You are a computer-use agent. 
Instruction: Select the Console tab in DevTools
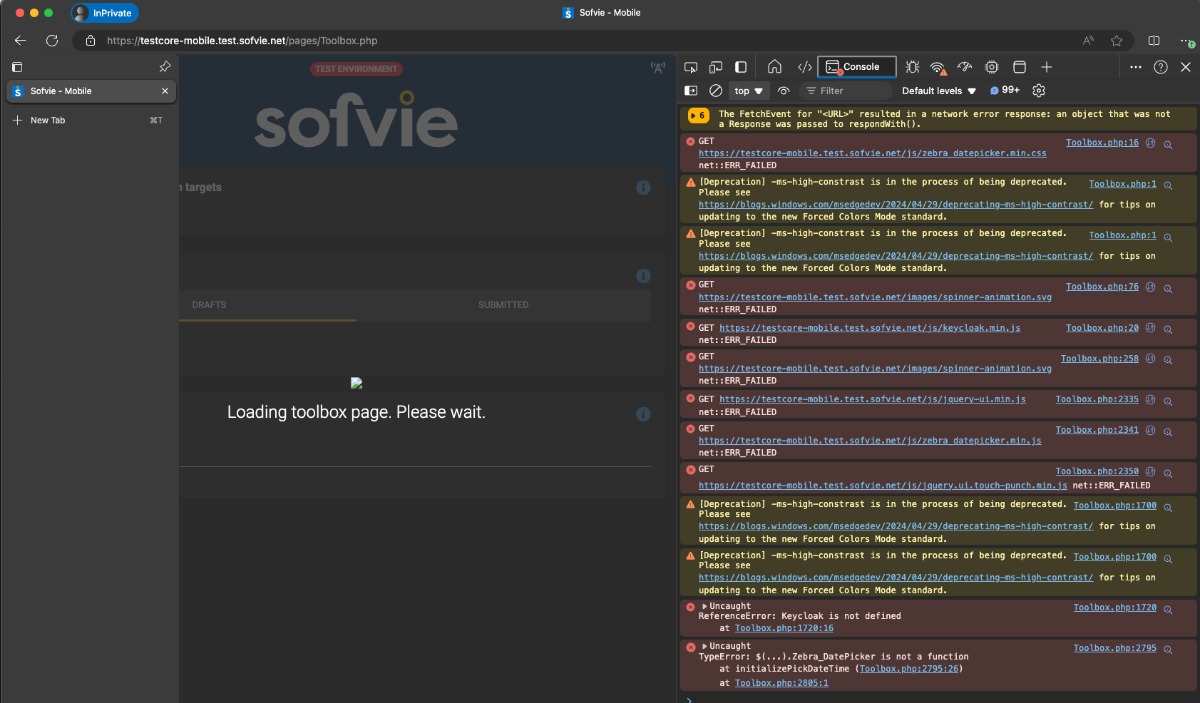[x=857, y=67]
